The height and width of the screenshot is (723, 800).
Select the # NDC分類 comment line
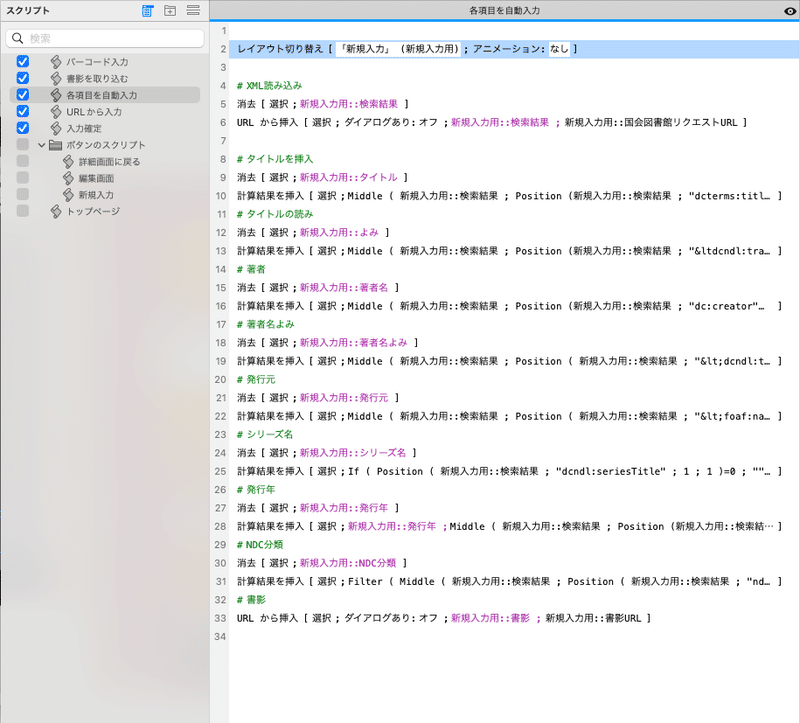[x=260, y=545]
